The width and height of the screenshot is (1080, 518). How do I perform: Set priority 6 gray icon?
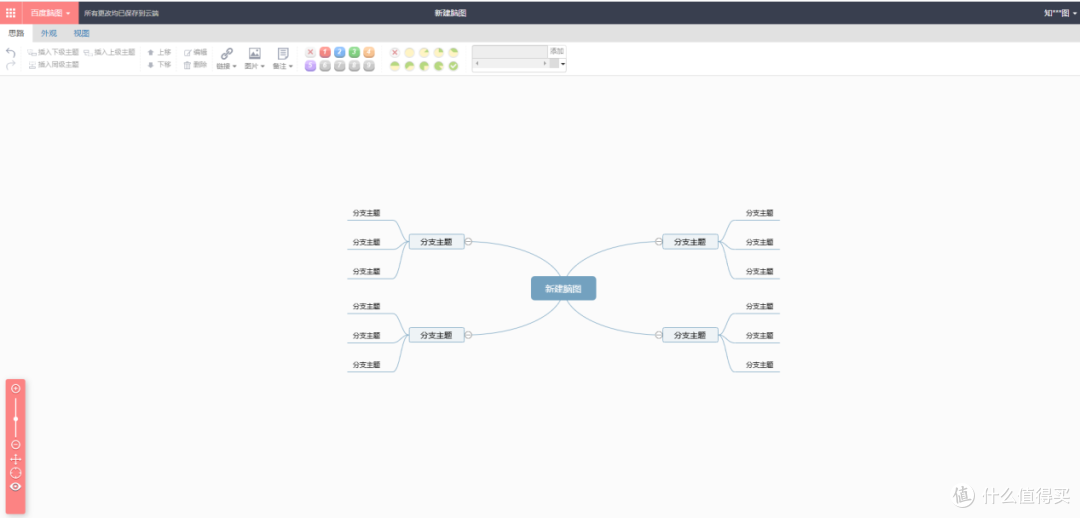point(325,66)
